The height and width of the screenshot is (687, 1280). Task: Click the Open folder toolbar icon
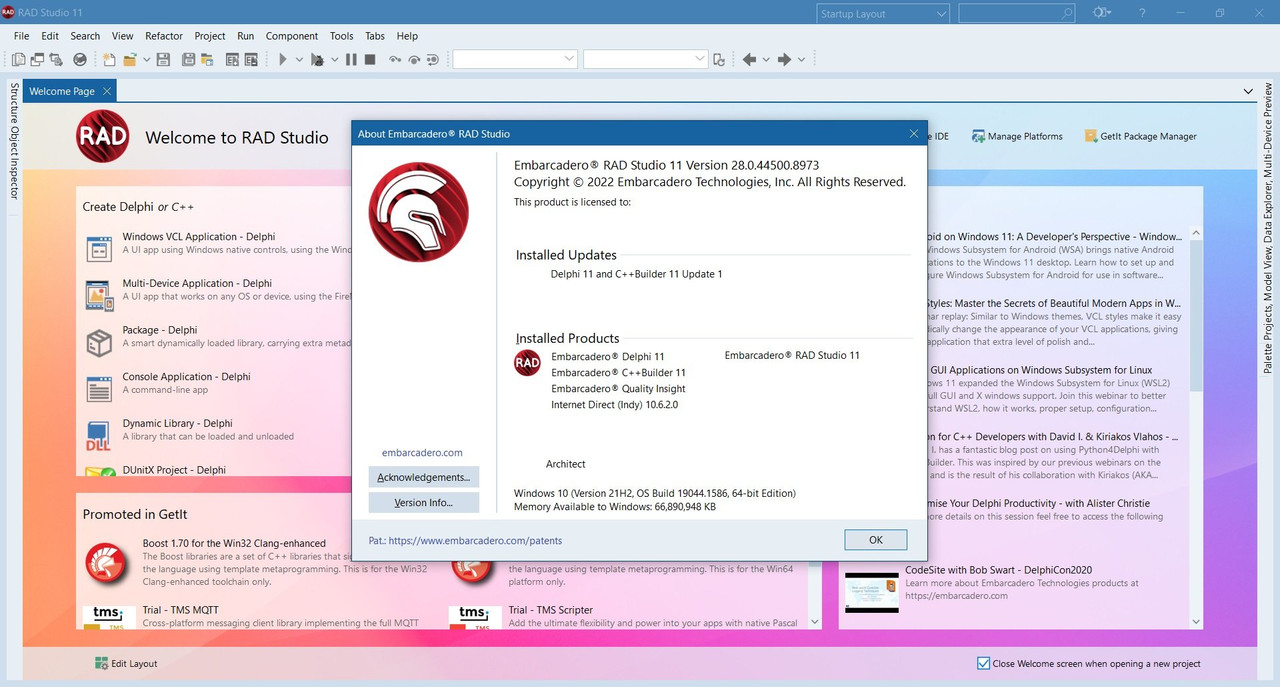click(130, 60)
